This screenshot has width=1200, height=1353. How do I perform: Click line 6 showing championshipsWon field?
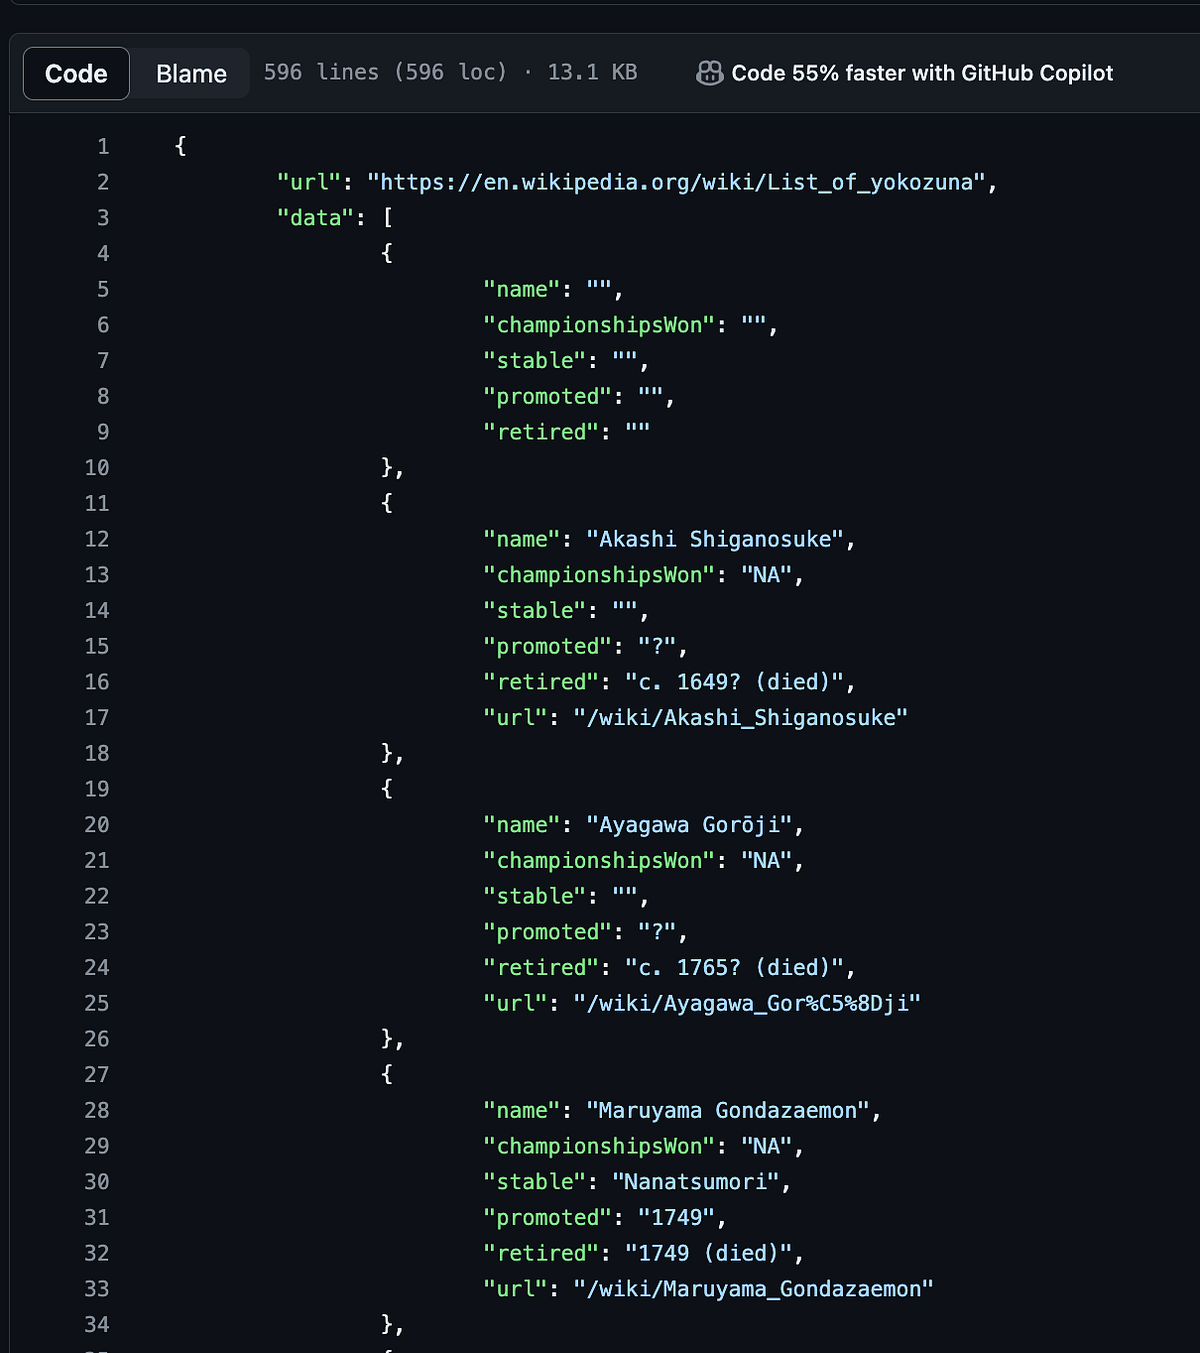coord(630,324)
